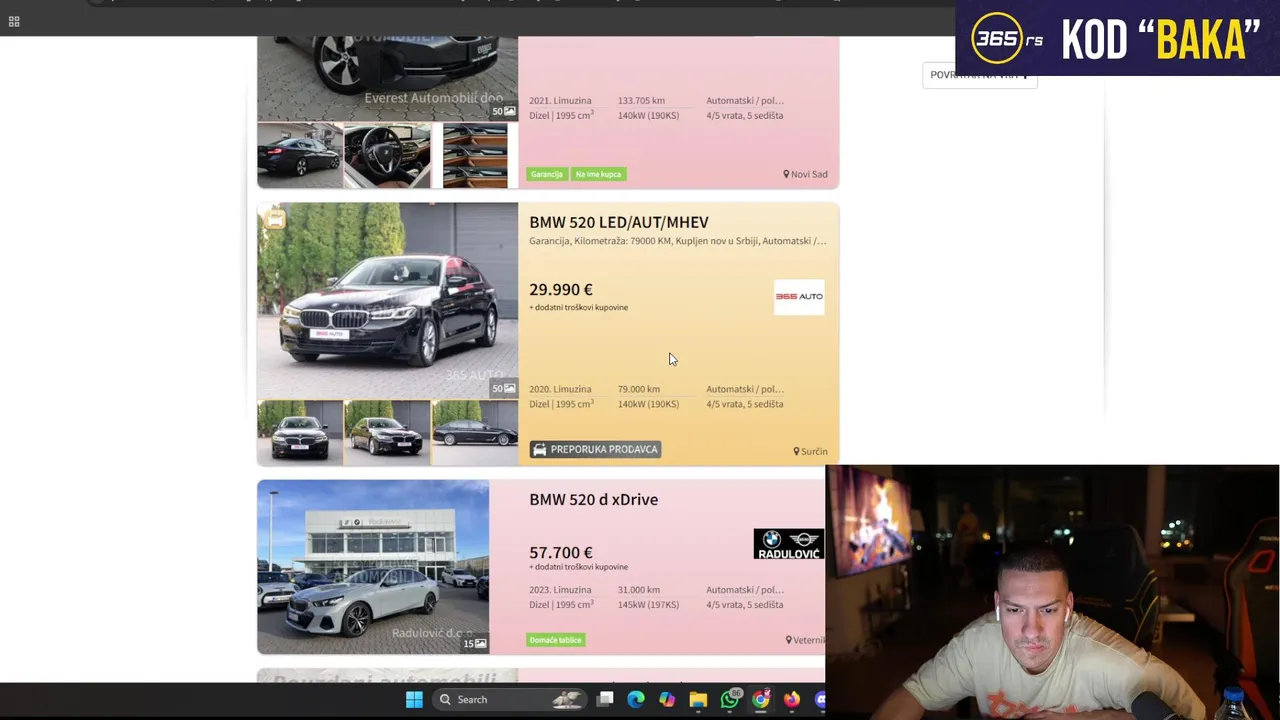View the exterior thumbnail of the Everest listing

point(300,155)
